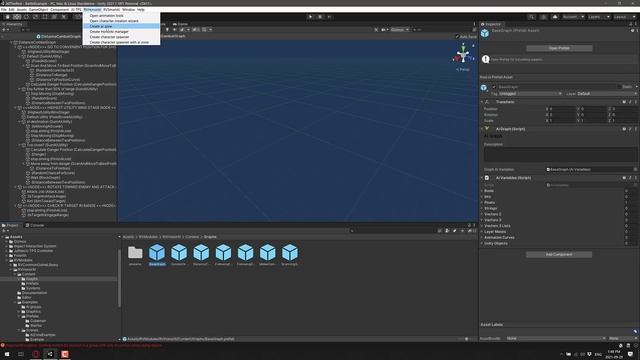This screenshot has width=640, height=360.
Task: Click the Assets breadcrumb in Project path
Action: (129, 237)
